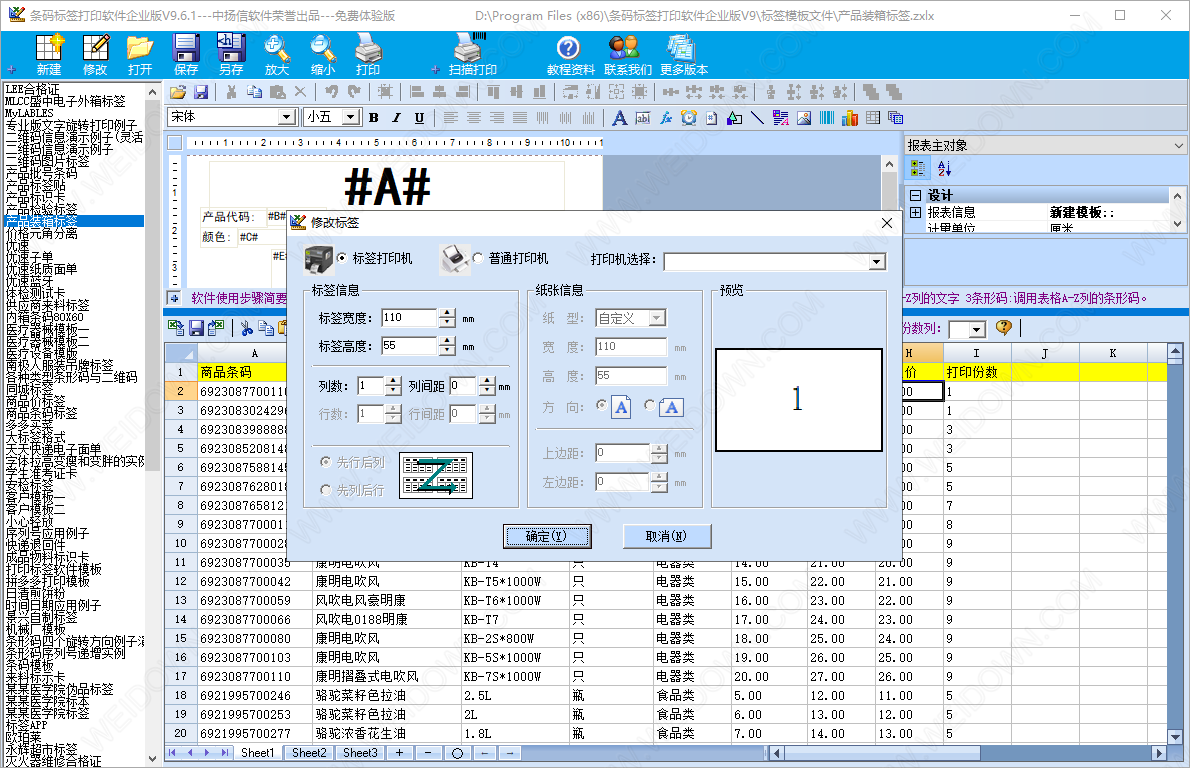This screenshot has height=768, width=1190.
Task: Select the 标签打印机 radio button
Action: tap(342, 258)
